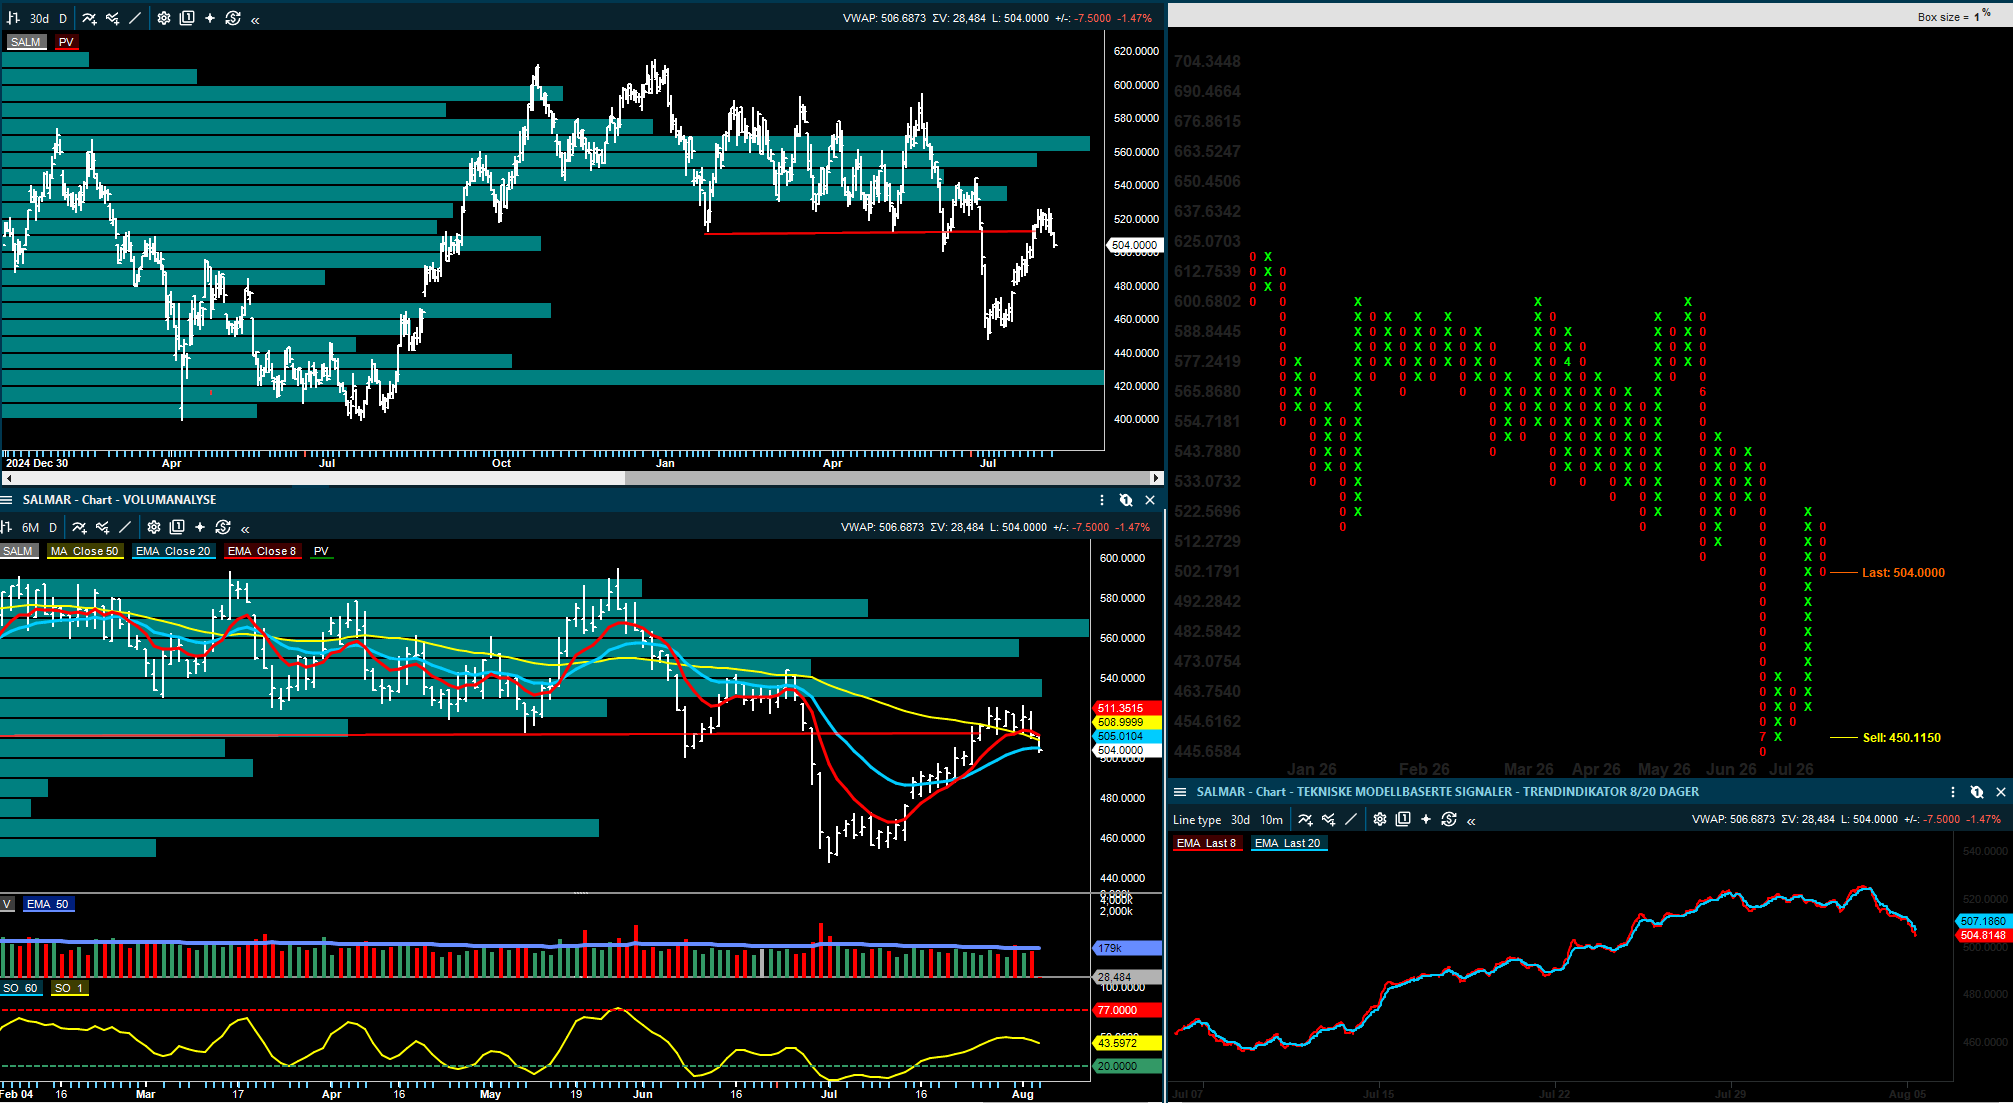Select trend line tool in top chart
Image resolution: width=2013 pixels, height=1103 pixels.
[135, 18]
